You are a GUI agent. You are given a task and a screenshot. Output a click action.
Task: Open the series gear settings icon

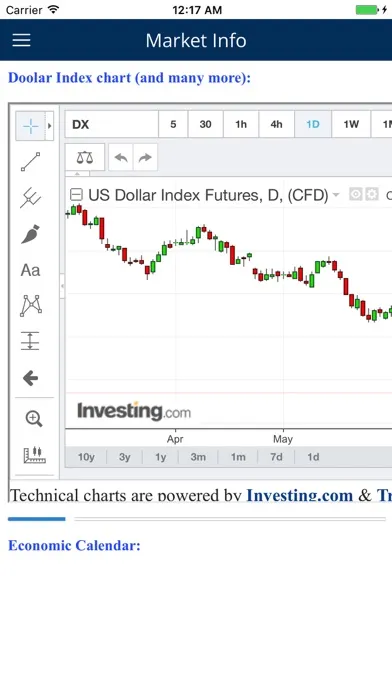(x=372, y=194)
